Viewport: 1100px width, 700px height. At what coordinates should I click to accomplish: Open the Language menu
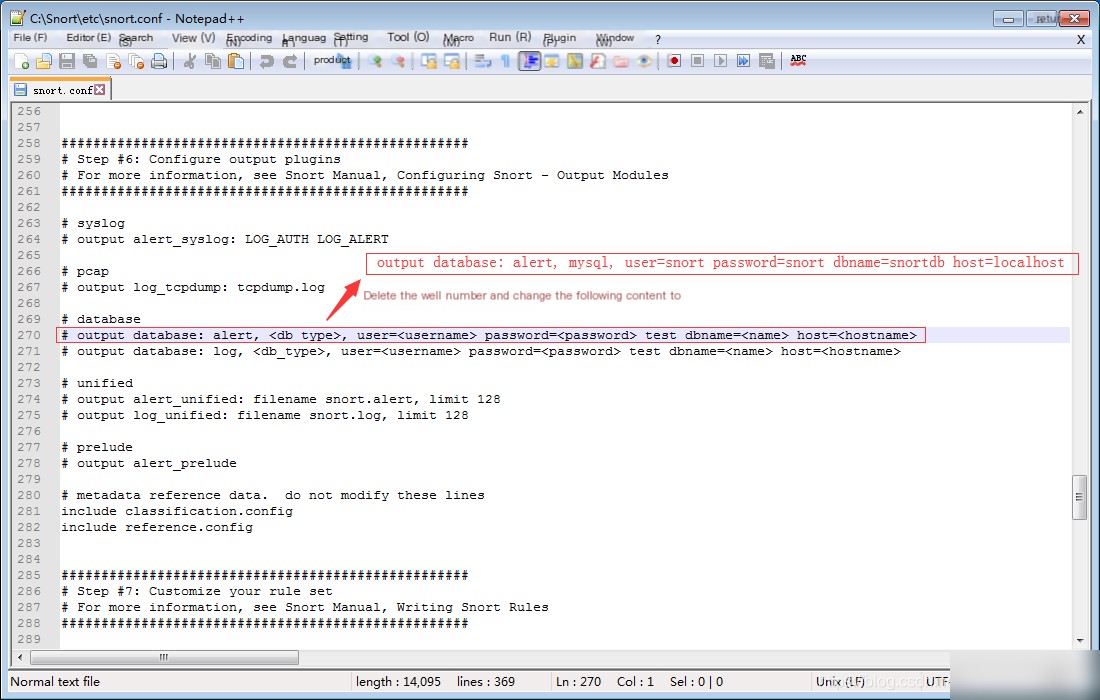[x=304, y=39]
